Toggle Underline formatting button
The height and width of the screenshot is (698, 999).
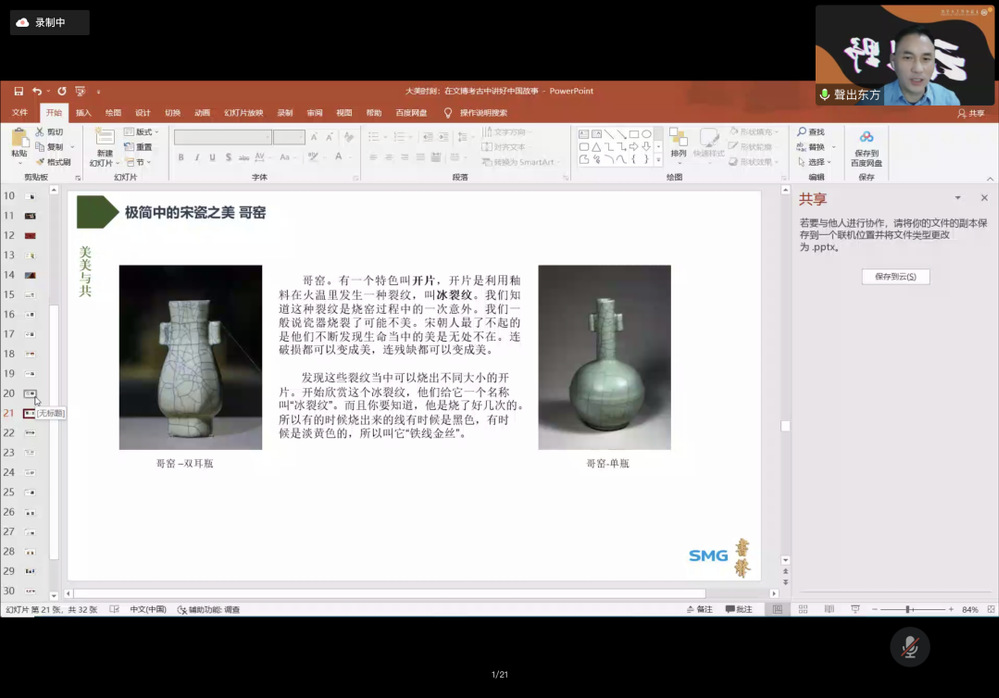212,157
